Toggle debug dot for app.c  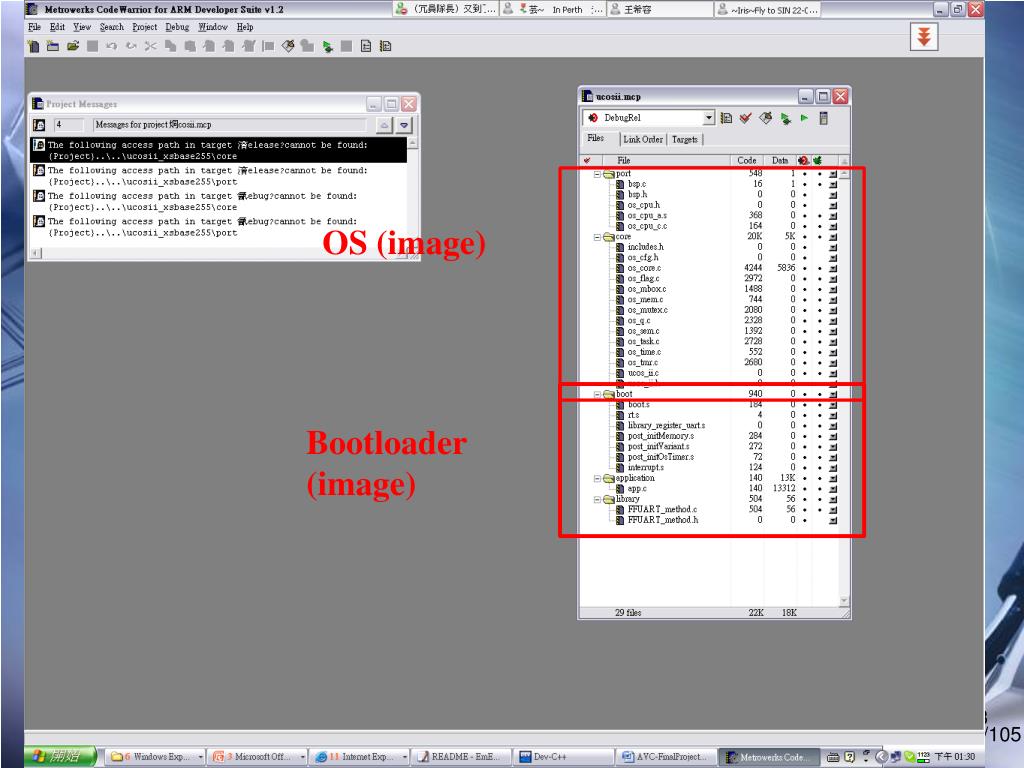tap(805, 488)
